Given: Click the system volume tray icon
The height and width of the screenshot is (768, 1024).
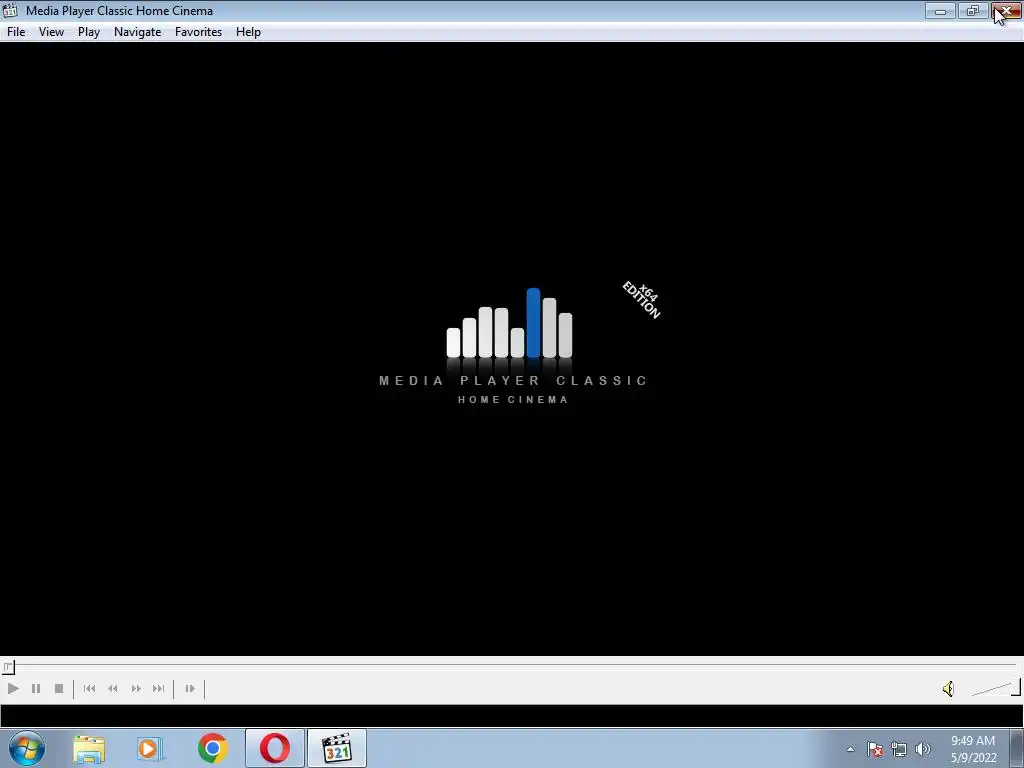Looking at the screenshot, I should [x=923, y=749].
